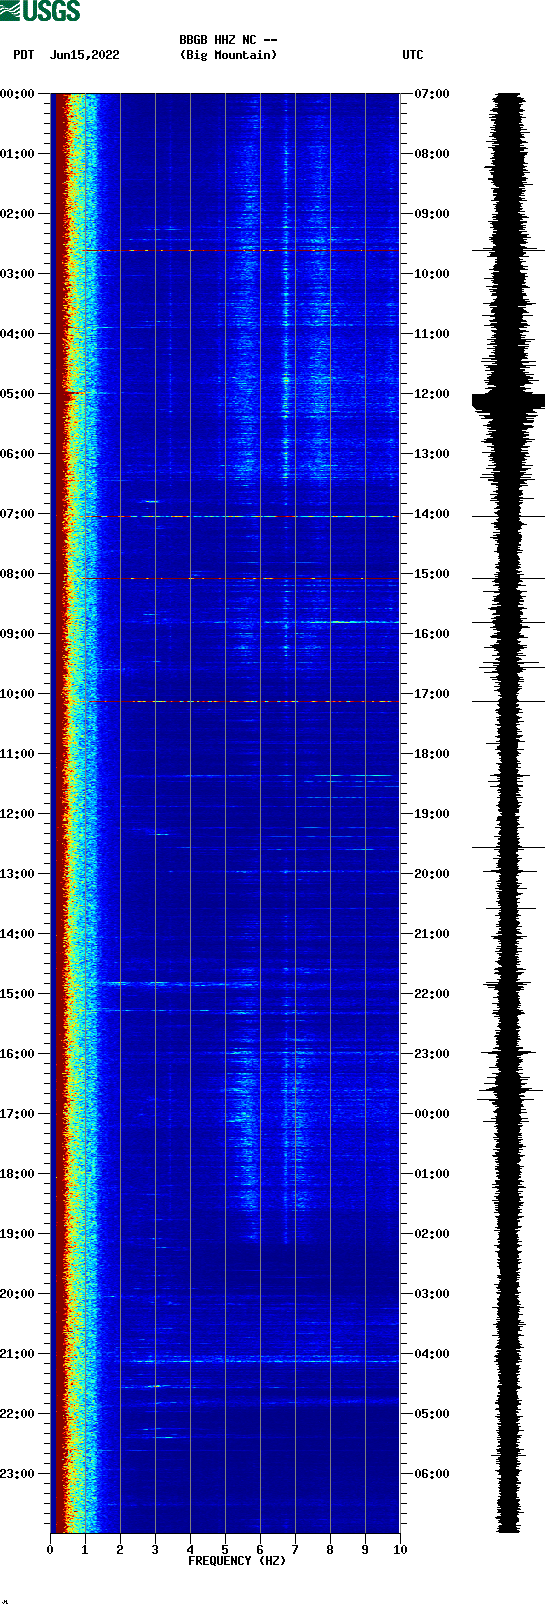This screenshot has height=1613, width=552.
Task: Click the 05:00 PDT time label
Action: point(18,394)
